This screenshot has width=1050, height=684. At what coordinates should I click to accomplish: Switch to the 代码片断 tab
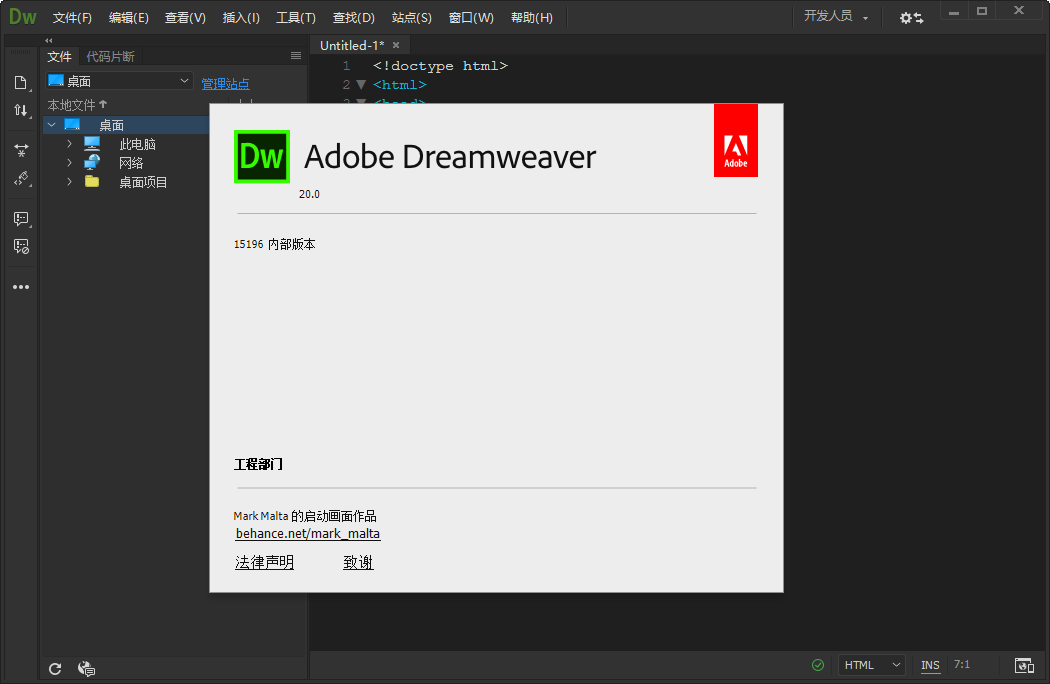point(110,56)
